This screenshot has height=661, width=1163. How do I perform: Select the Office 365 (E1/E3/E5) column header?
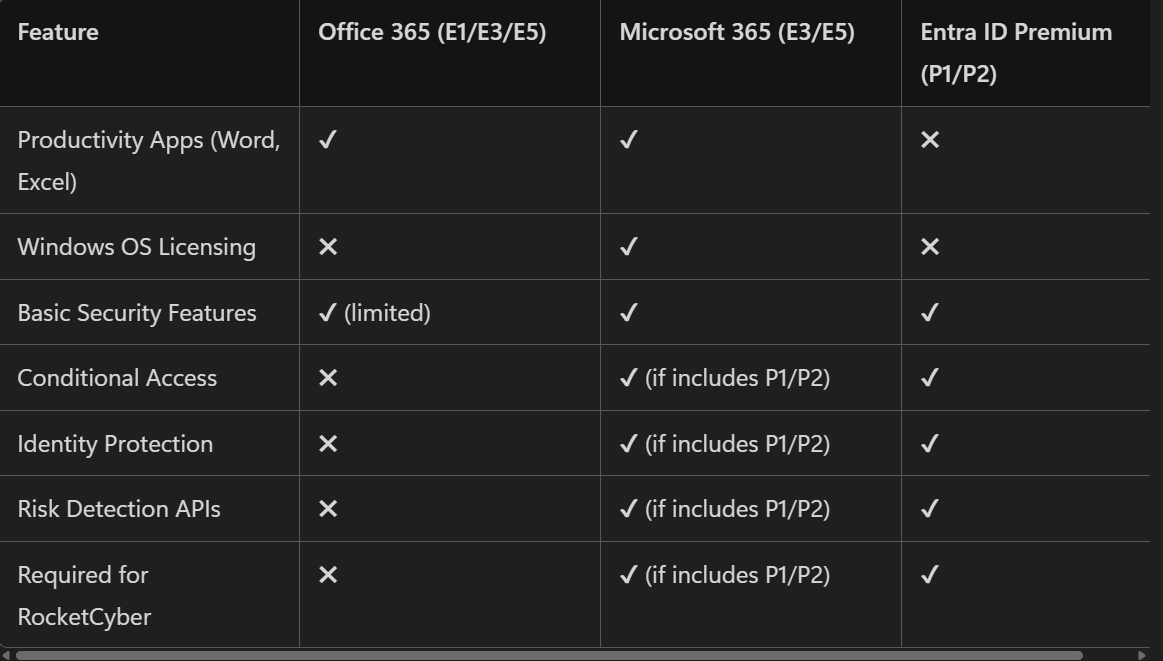point(432,32)
